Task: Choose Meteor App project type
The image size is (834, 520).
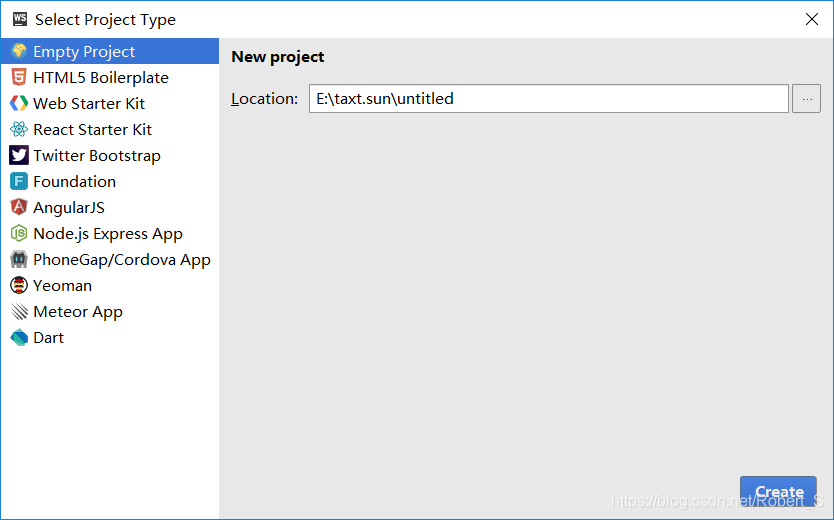Action: point(110,312)
